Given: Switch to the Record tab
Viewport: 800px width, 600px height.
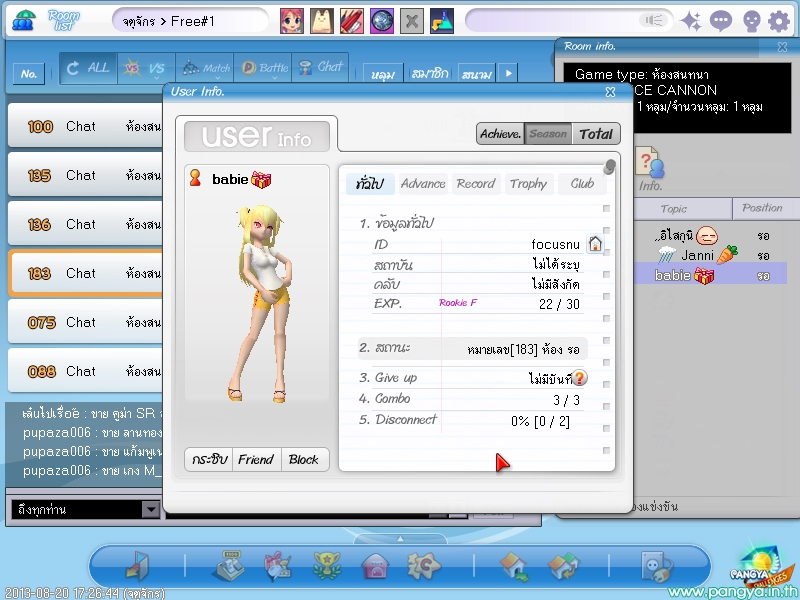Looking at the screenshot, I should (476, 184).
